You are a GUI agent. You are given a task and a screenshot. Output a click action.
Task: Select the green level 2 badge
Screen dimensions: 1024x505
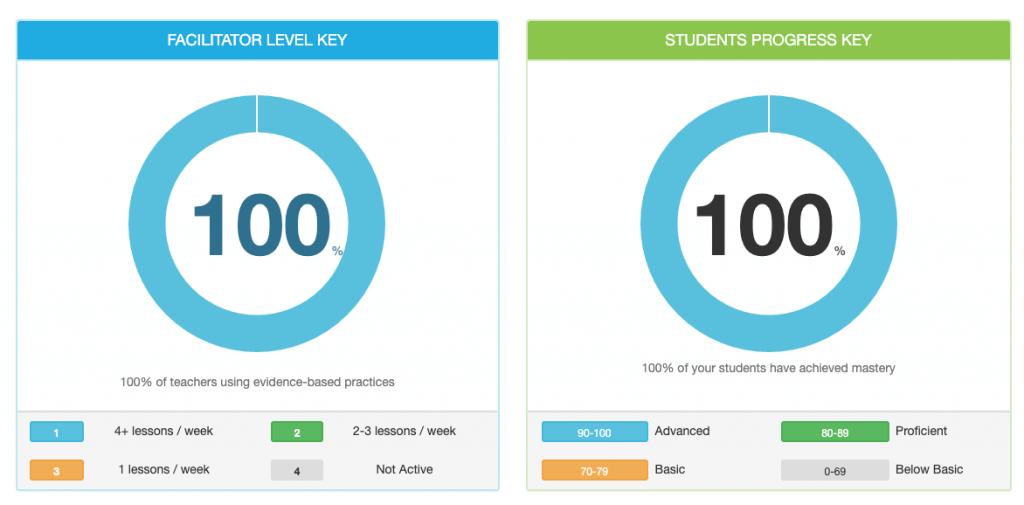[297, 432]
